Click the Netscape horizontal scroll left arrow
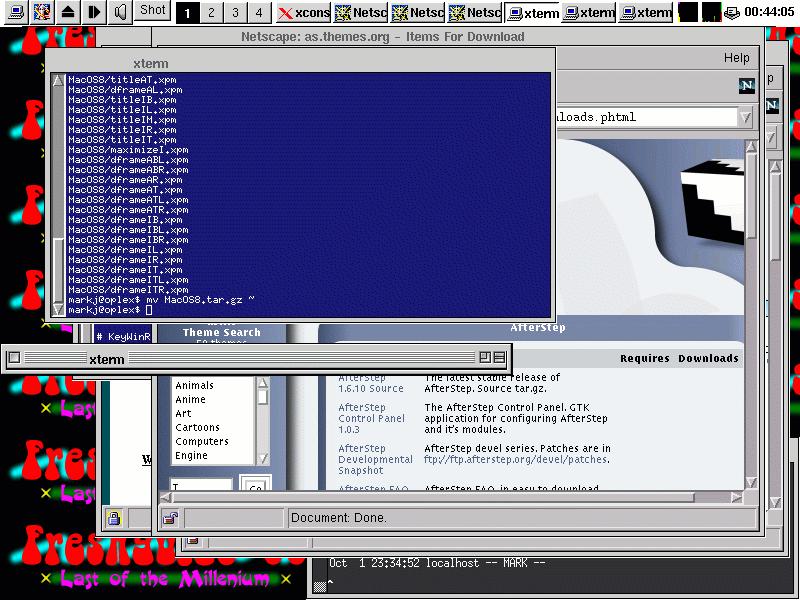Image resolution: width=800 pixels, height=600 pixels. coord(166,497)
